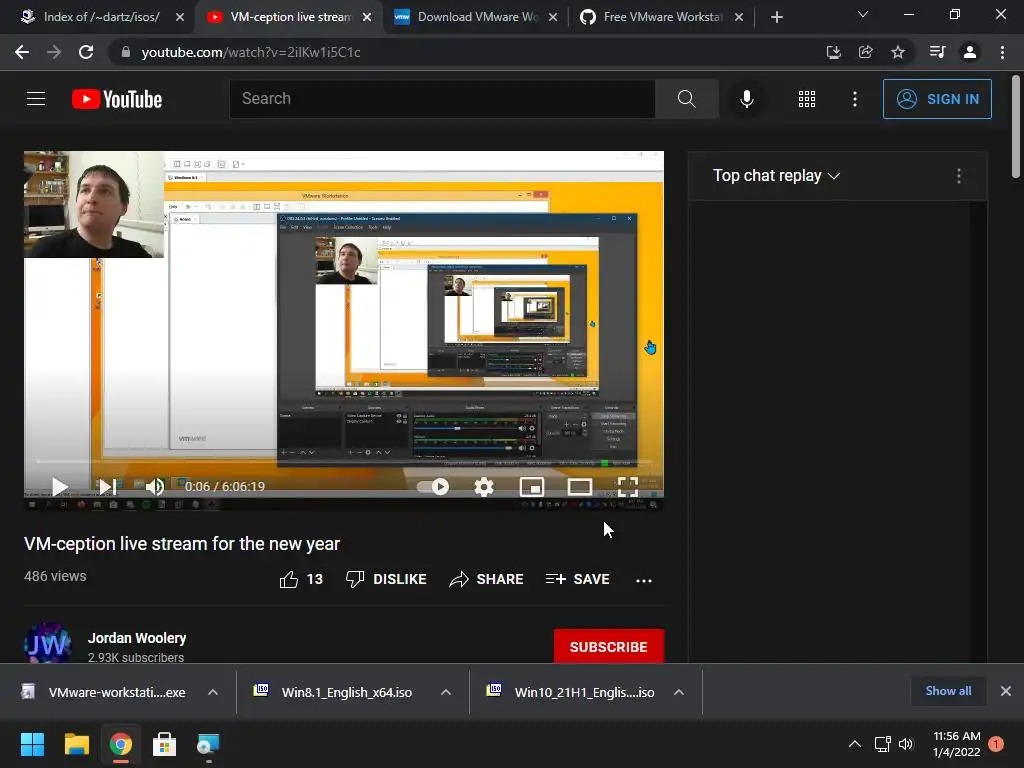This screenshot has width=1024, height=768.
Task: Switch to Free VMware Workstation GitHub tab
Action: click(x=663, y=17)
